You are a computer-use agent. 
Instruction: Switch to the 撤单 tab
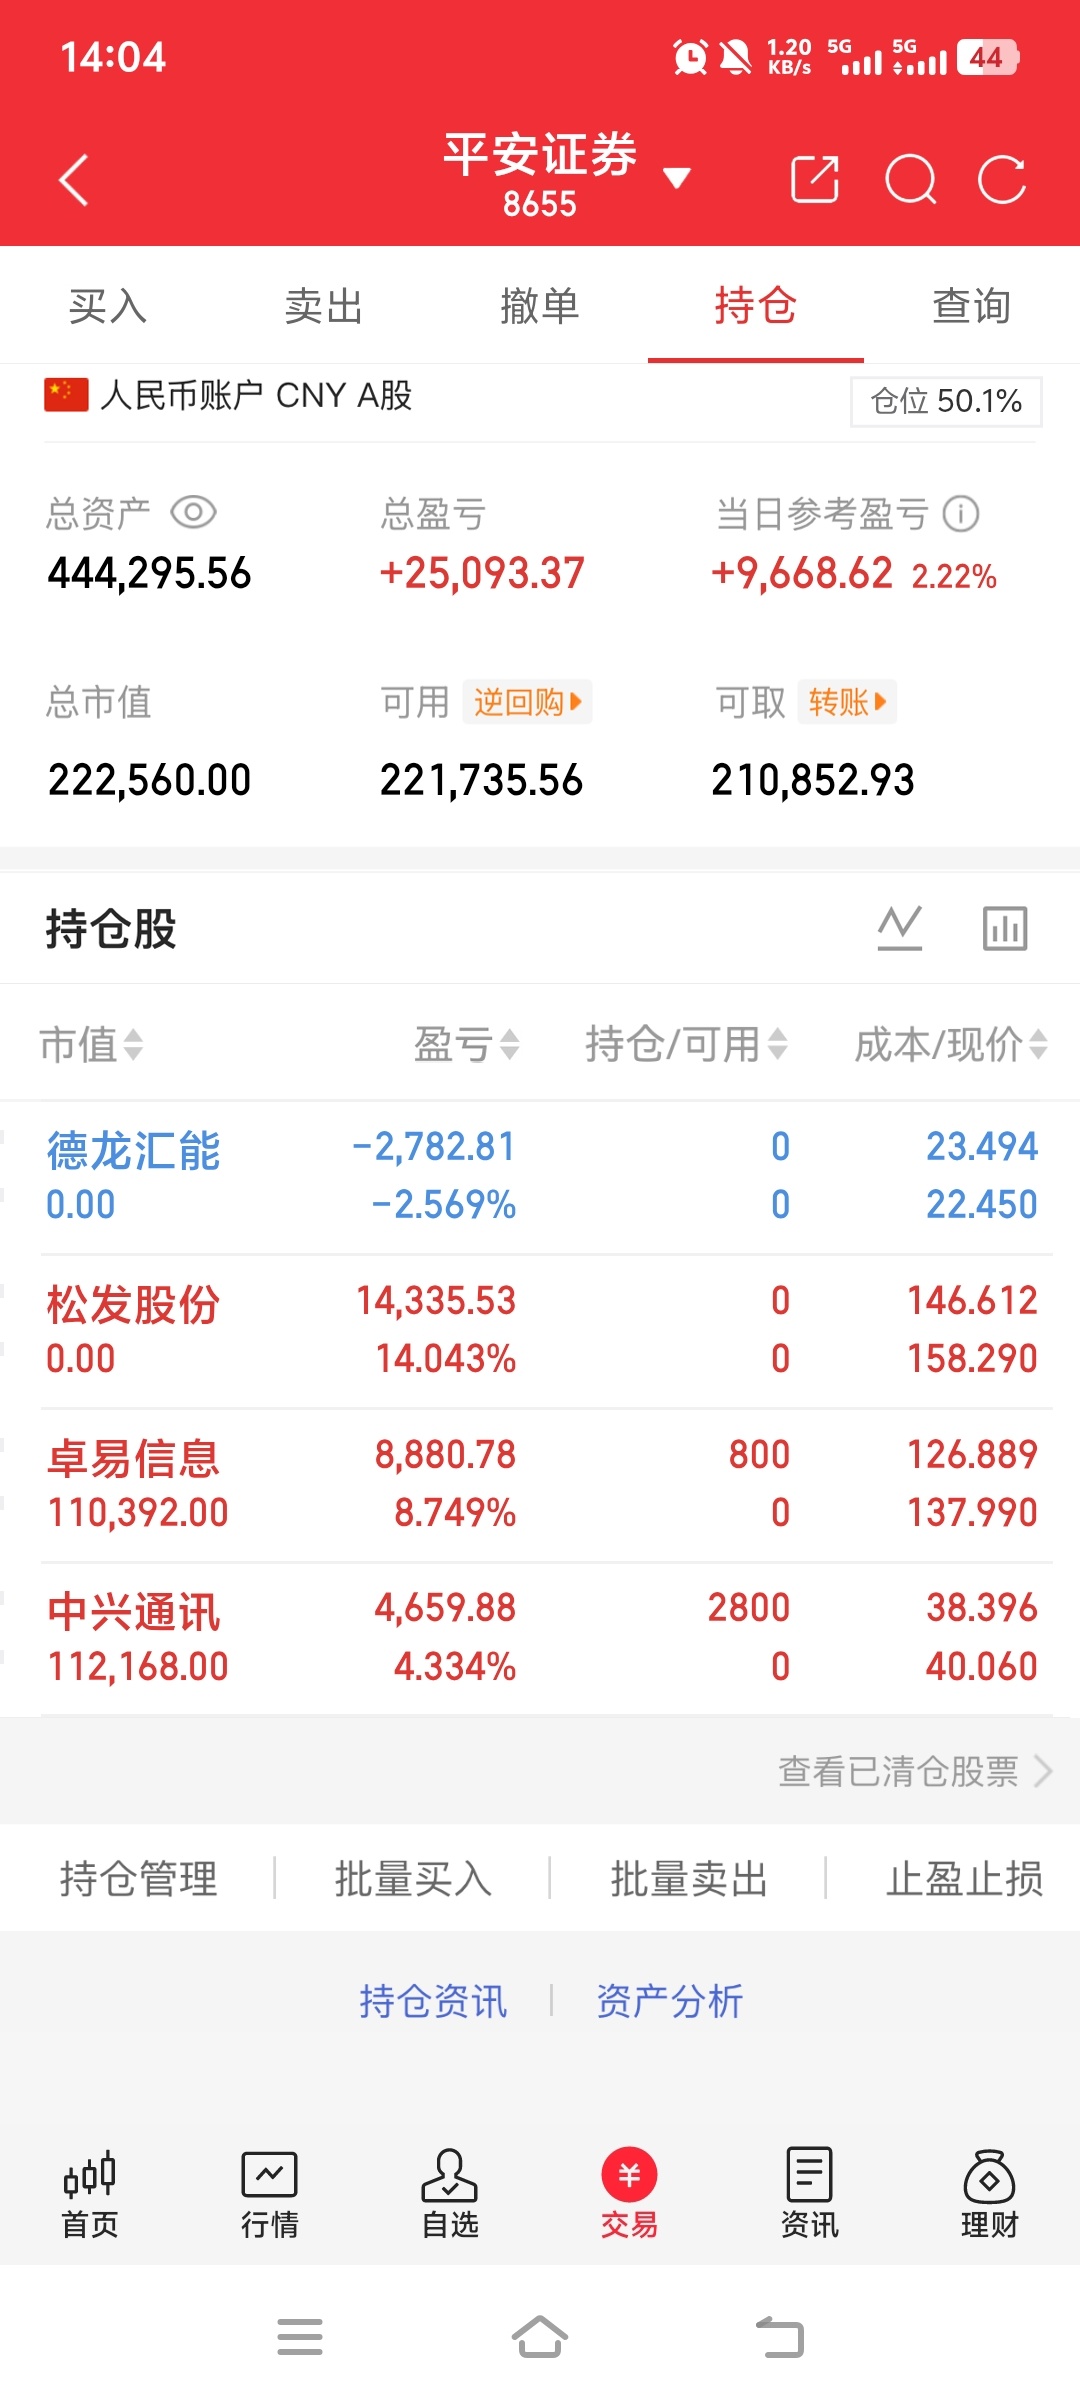(540, 306)
